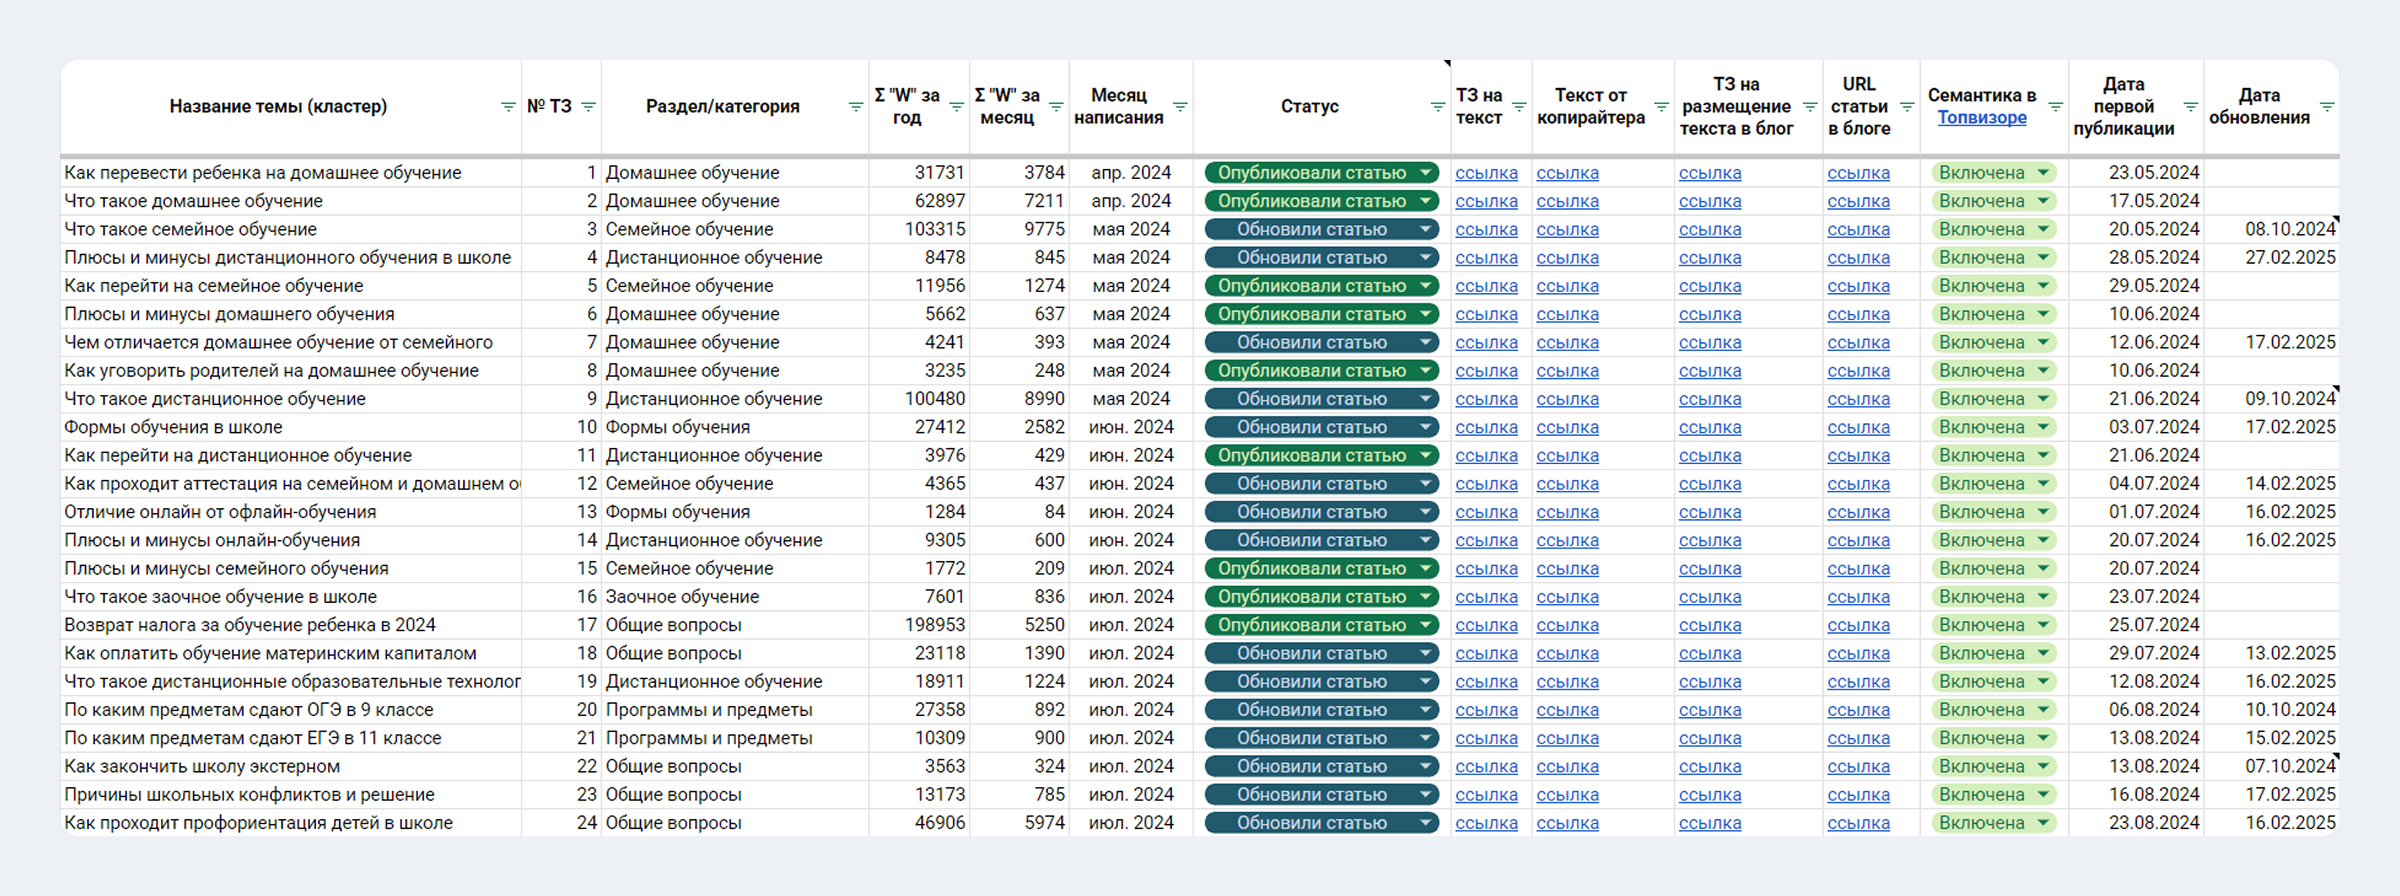Click the Месяц написания filter icon
This screenshot has height=896, width=2400.
click(1180, 107)
